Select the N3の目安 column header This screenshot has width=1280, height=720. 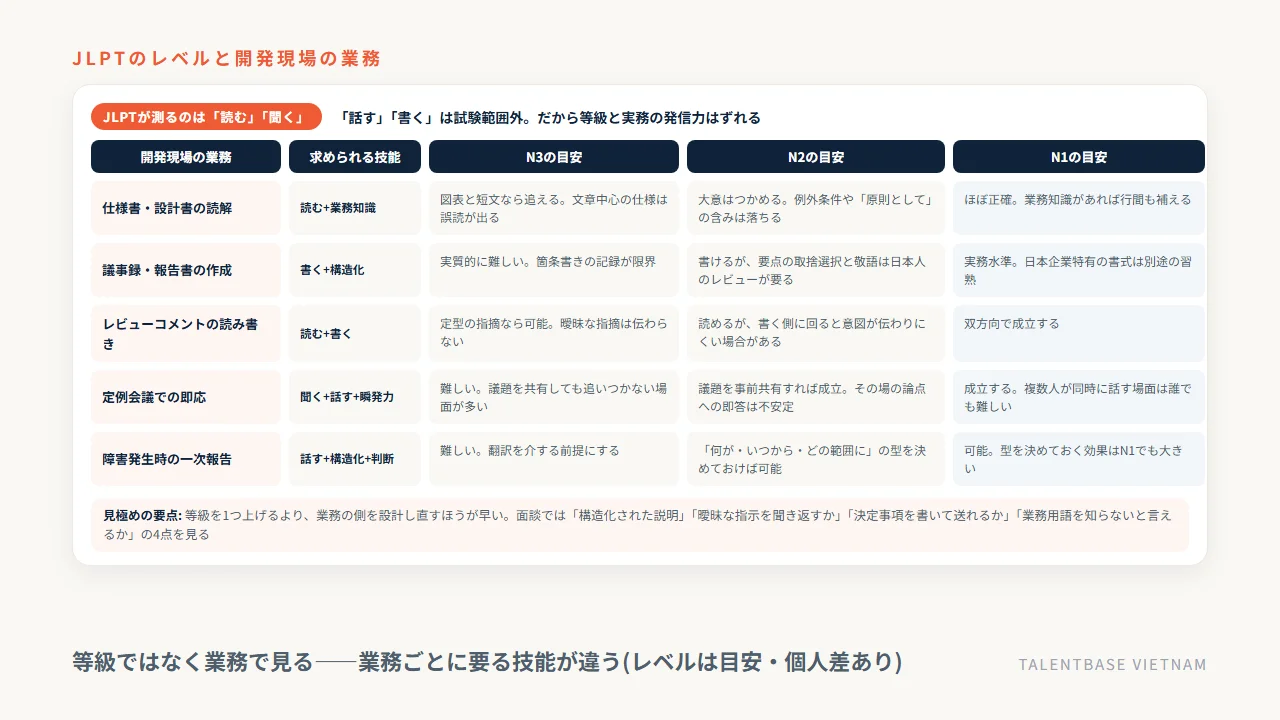[554, 157]
